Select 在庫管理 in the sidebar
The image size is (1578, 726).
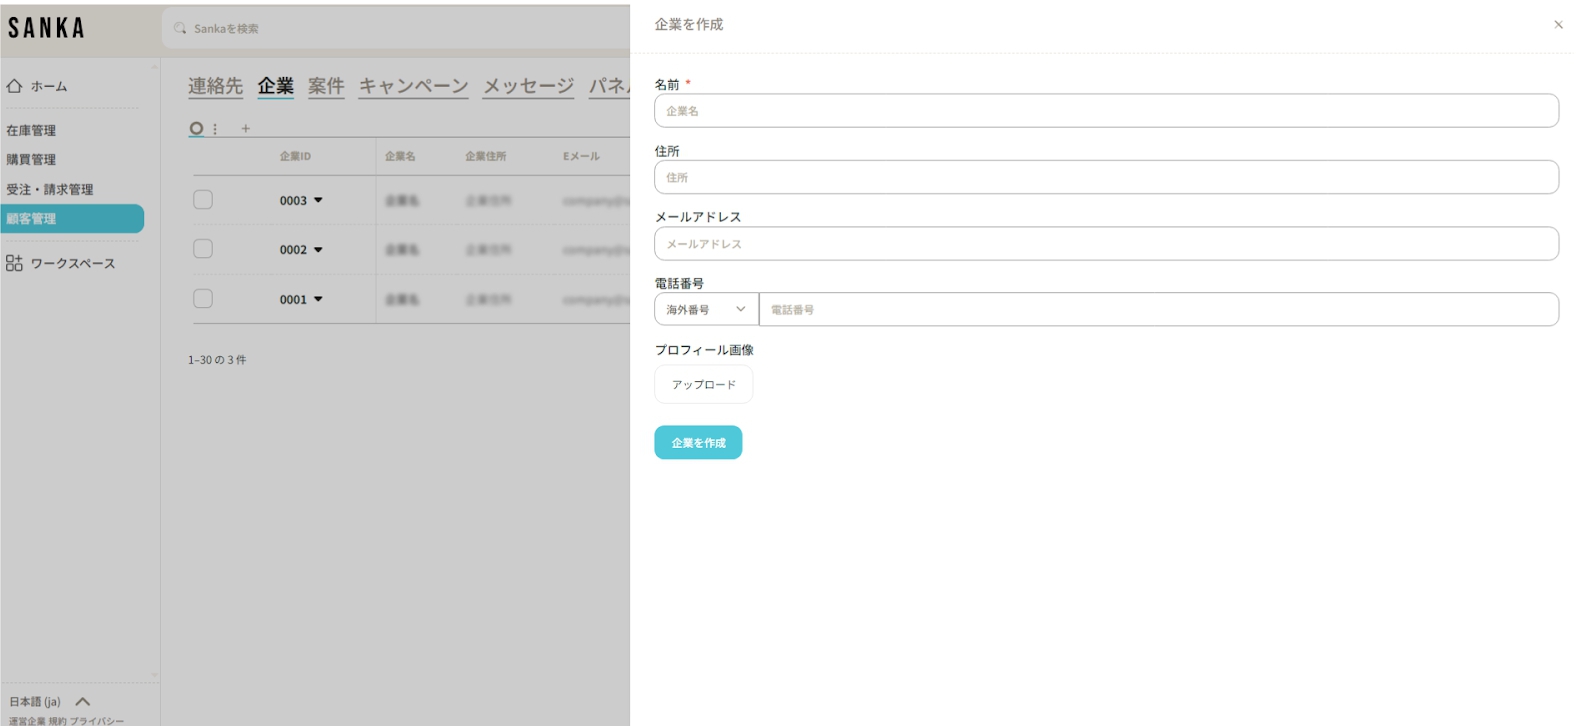(31, 130)
